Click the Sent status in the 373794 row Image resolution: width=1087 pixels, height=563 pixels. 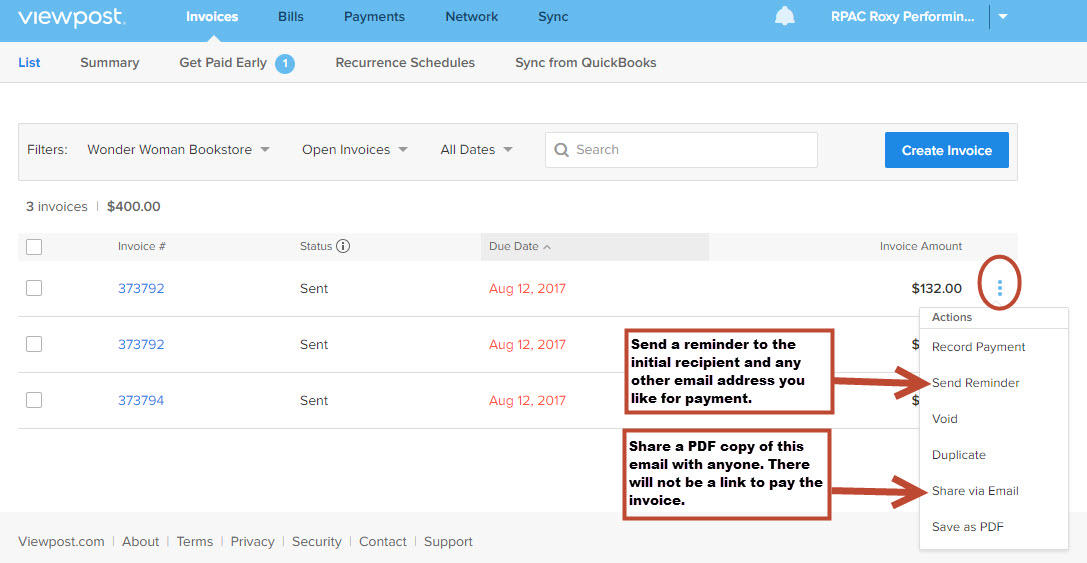[x=313, y=400]
